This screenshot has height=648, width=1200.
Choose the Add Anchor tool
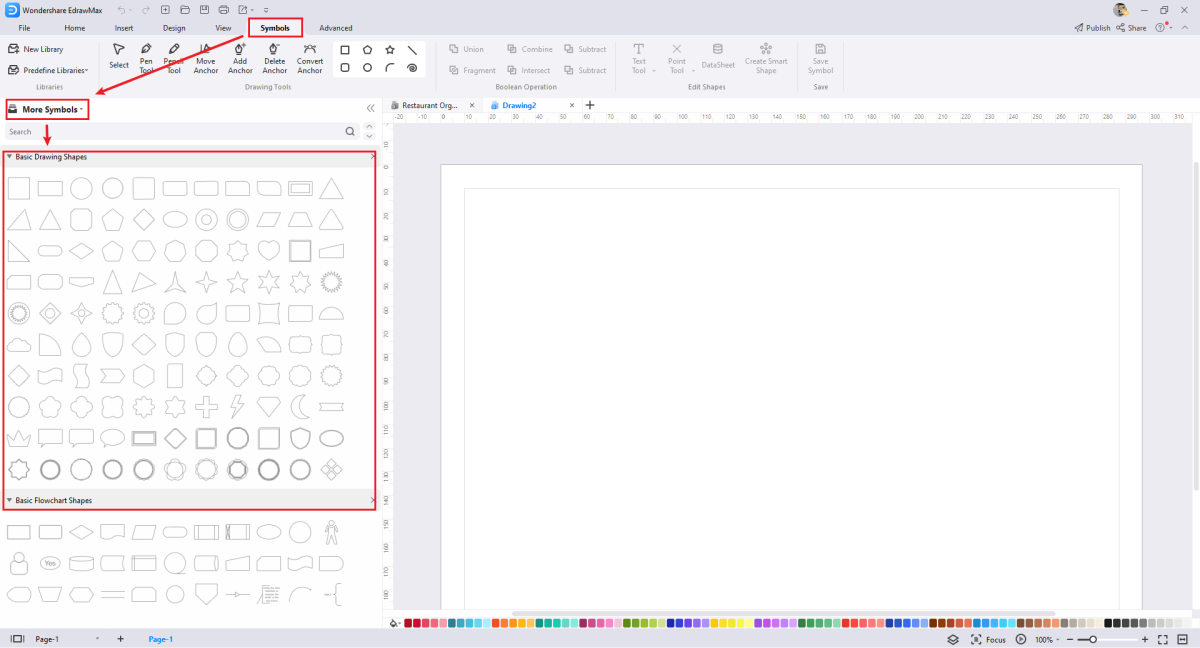240,58
